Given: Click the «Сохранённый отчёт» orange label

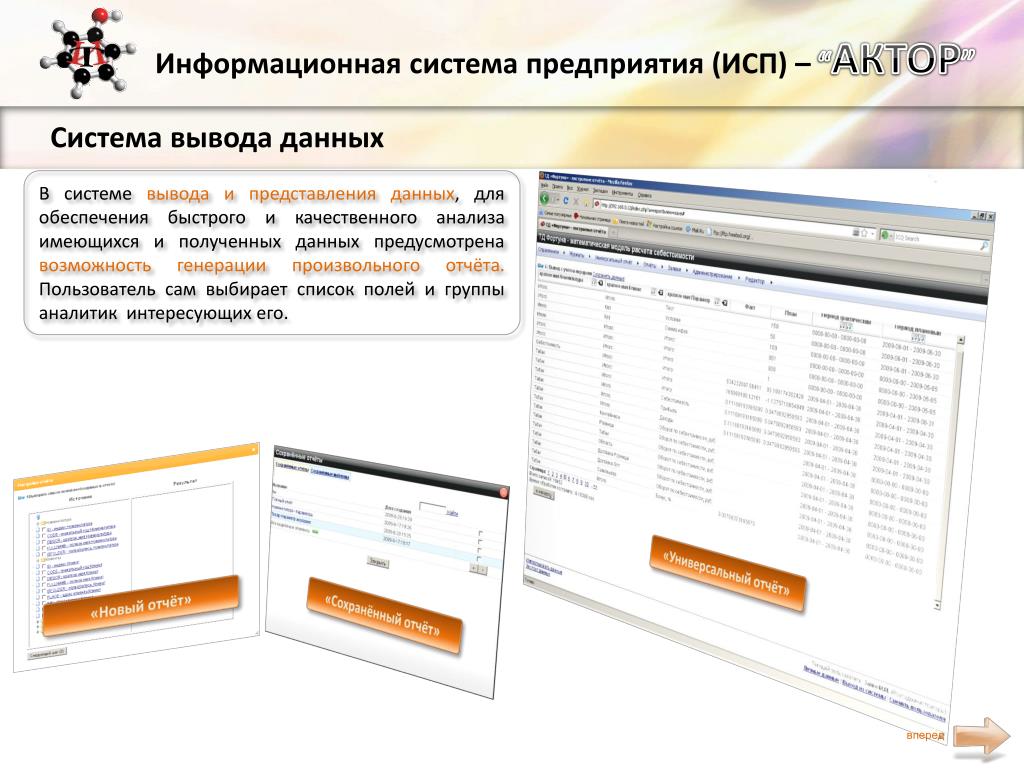Looking at the screenshot, I should click(x=384, y=615).
